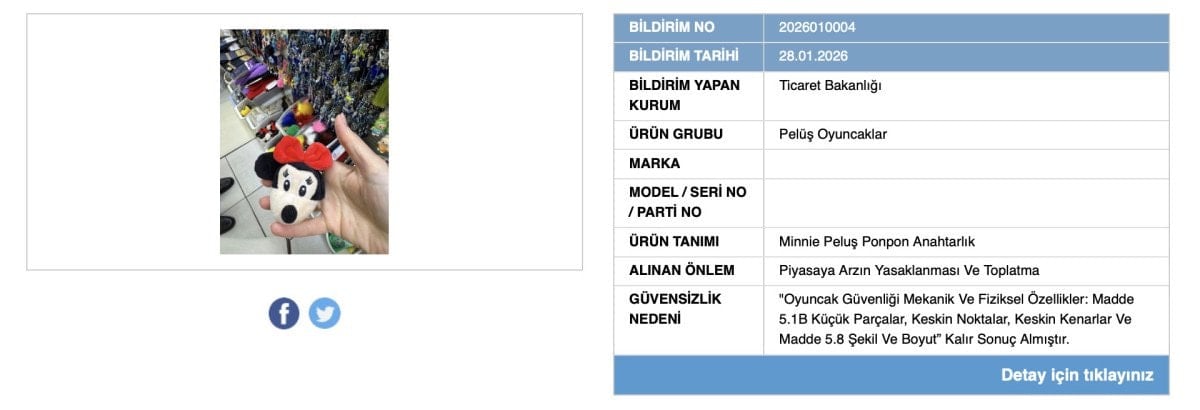
Task: Select the 'ÜRÜN TANIMI' row label
Action: pos(674,241)
